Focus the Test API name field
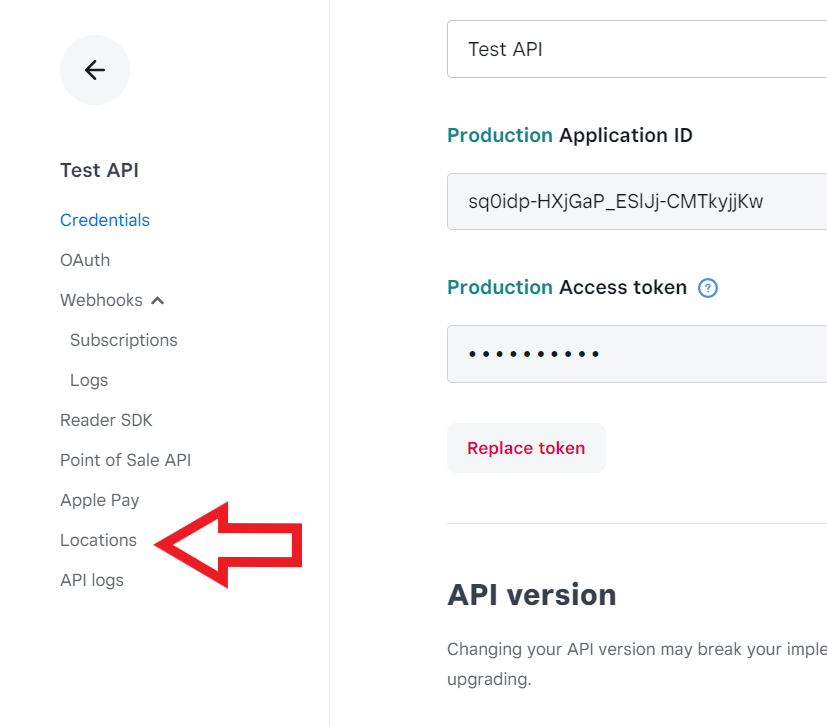 point(637,49)
